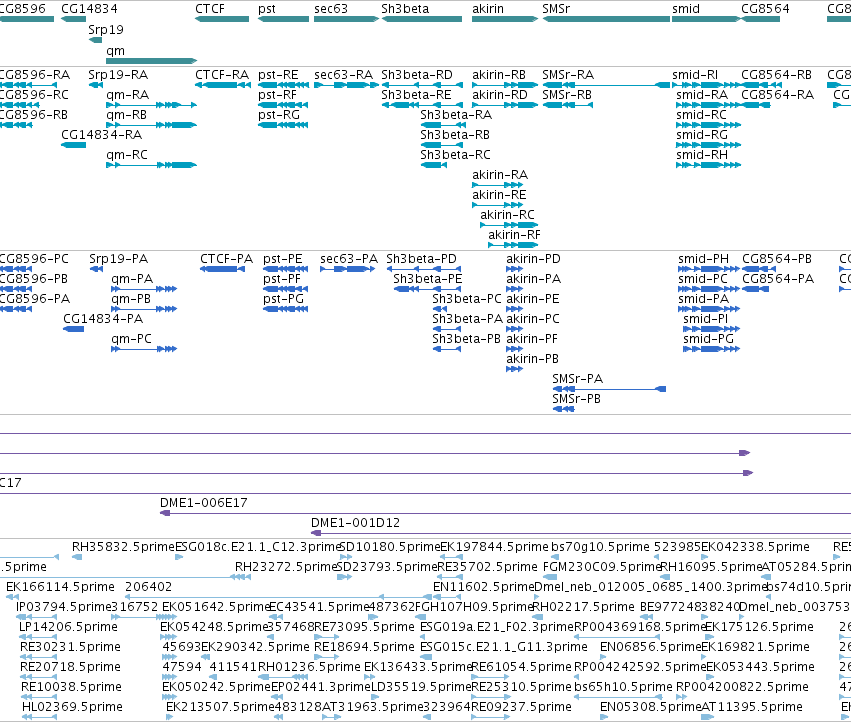Click the CG14834 gene feature

click(x=73, y=19)
